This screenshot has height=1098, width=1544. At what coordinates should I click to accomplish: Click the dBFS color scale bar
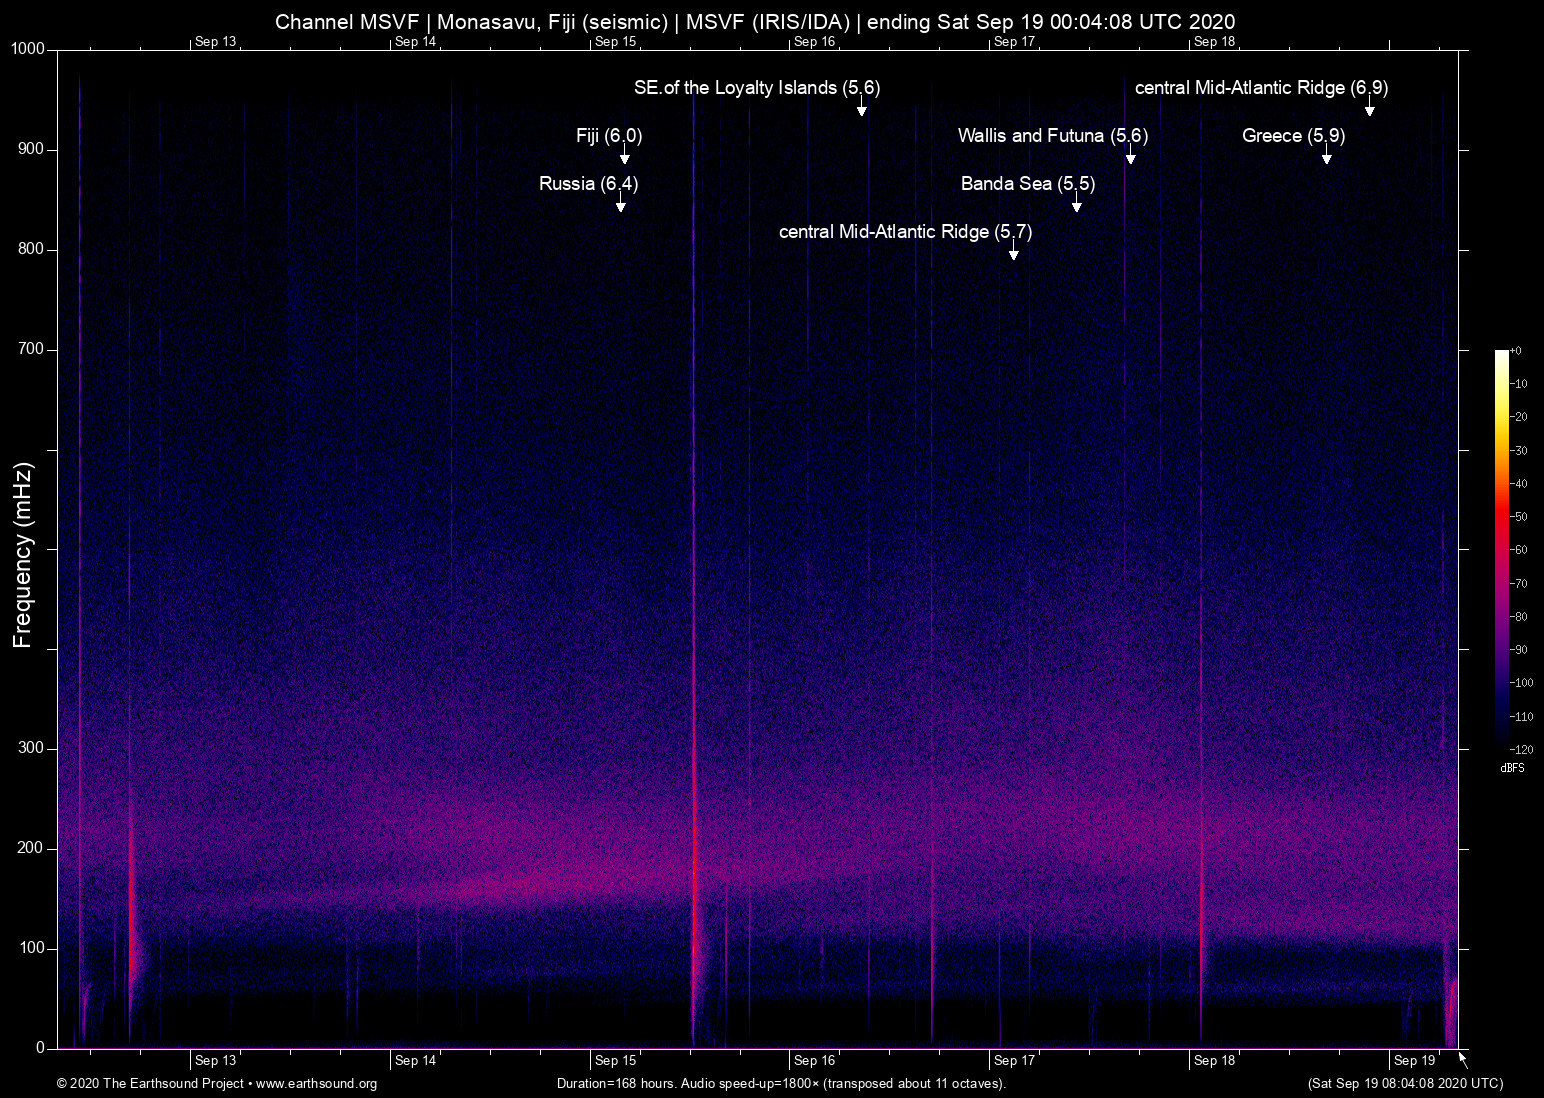pyautogui.click(x=1501, y=549)
